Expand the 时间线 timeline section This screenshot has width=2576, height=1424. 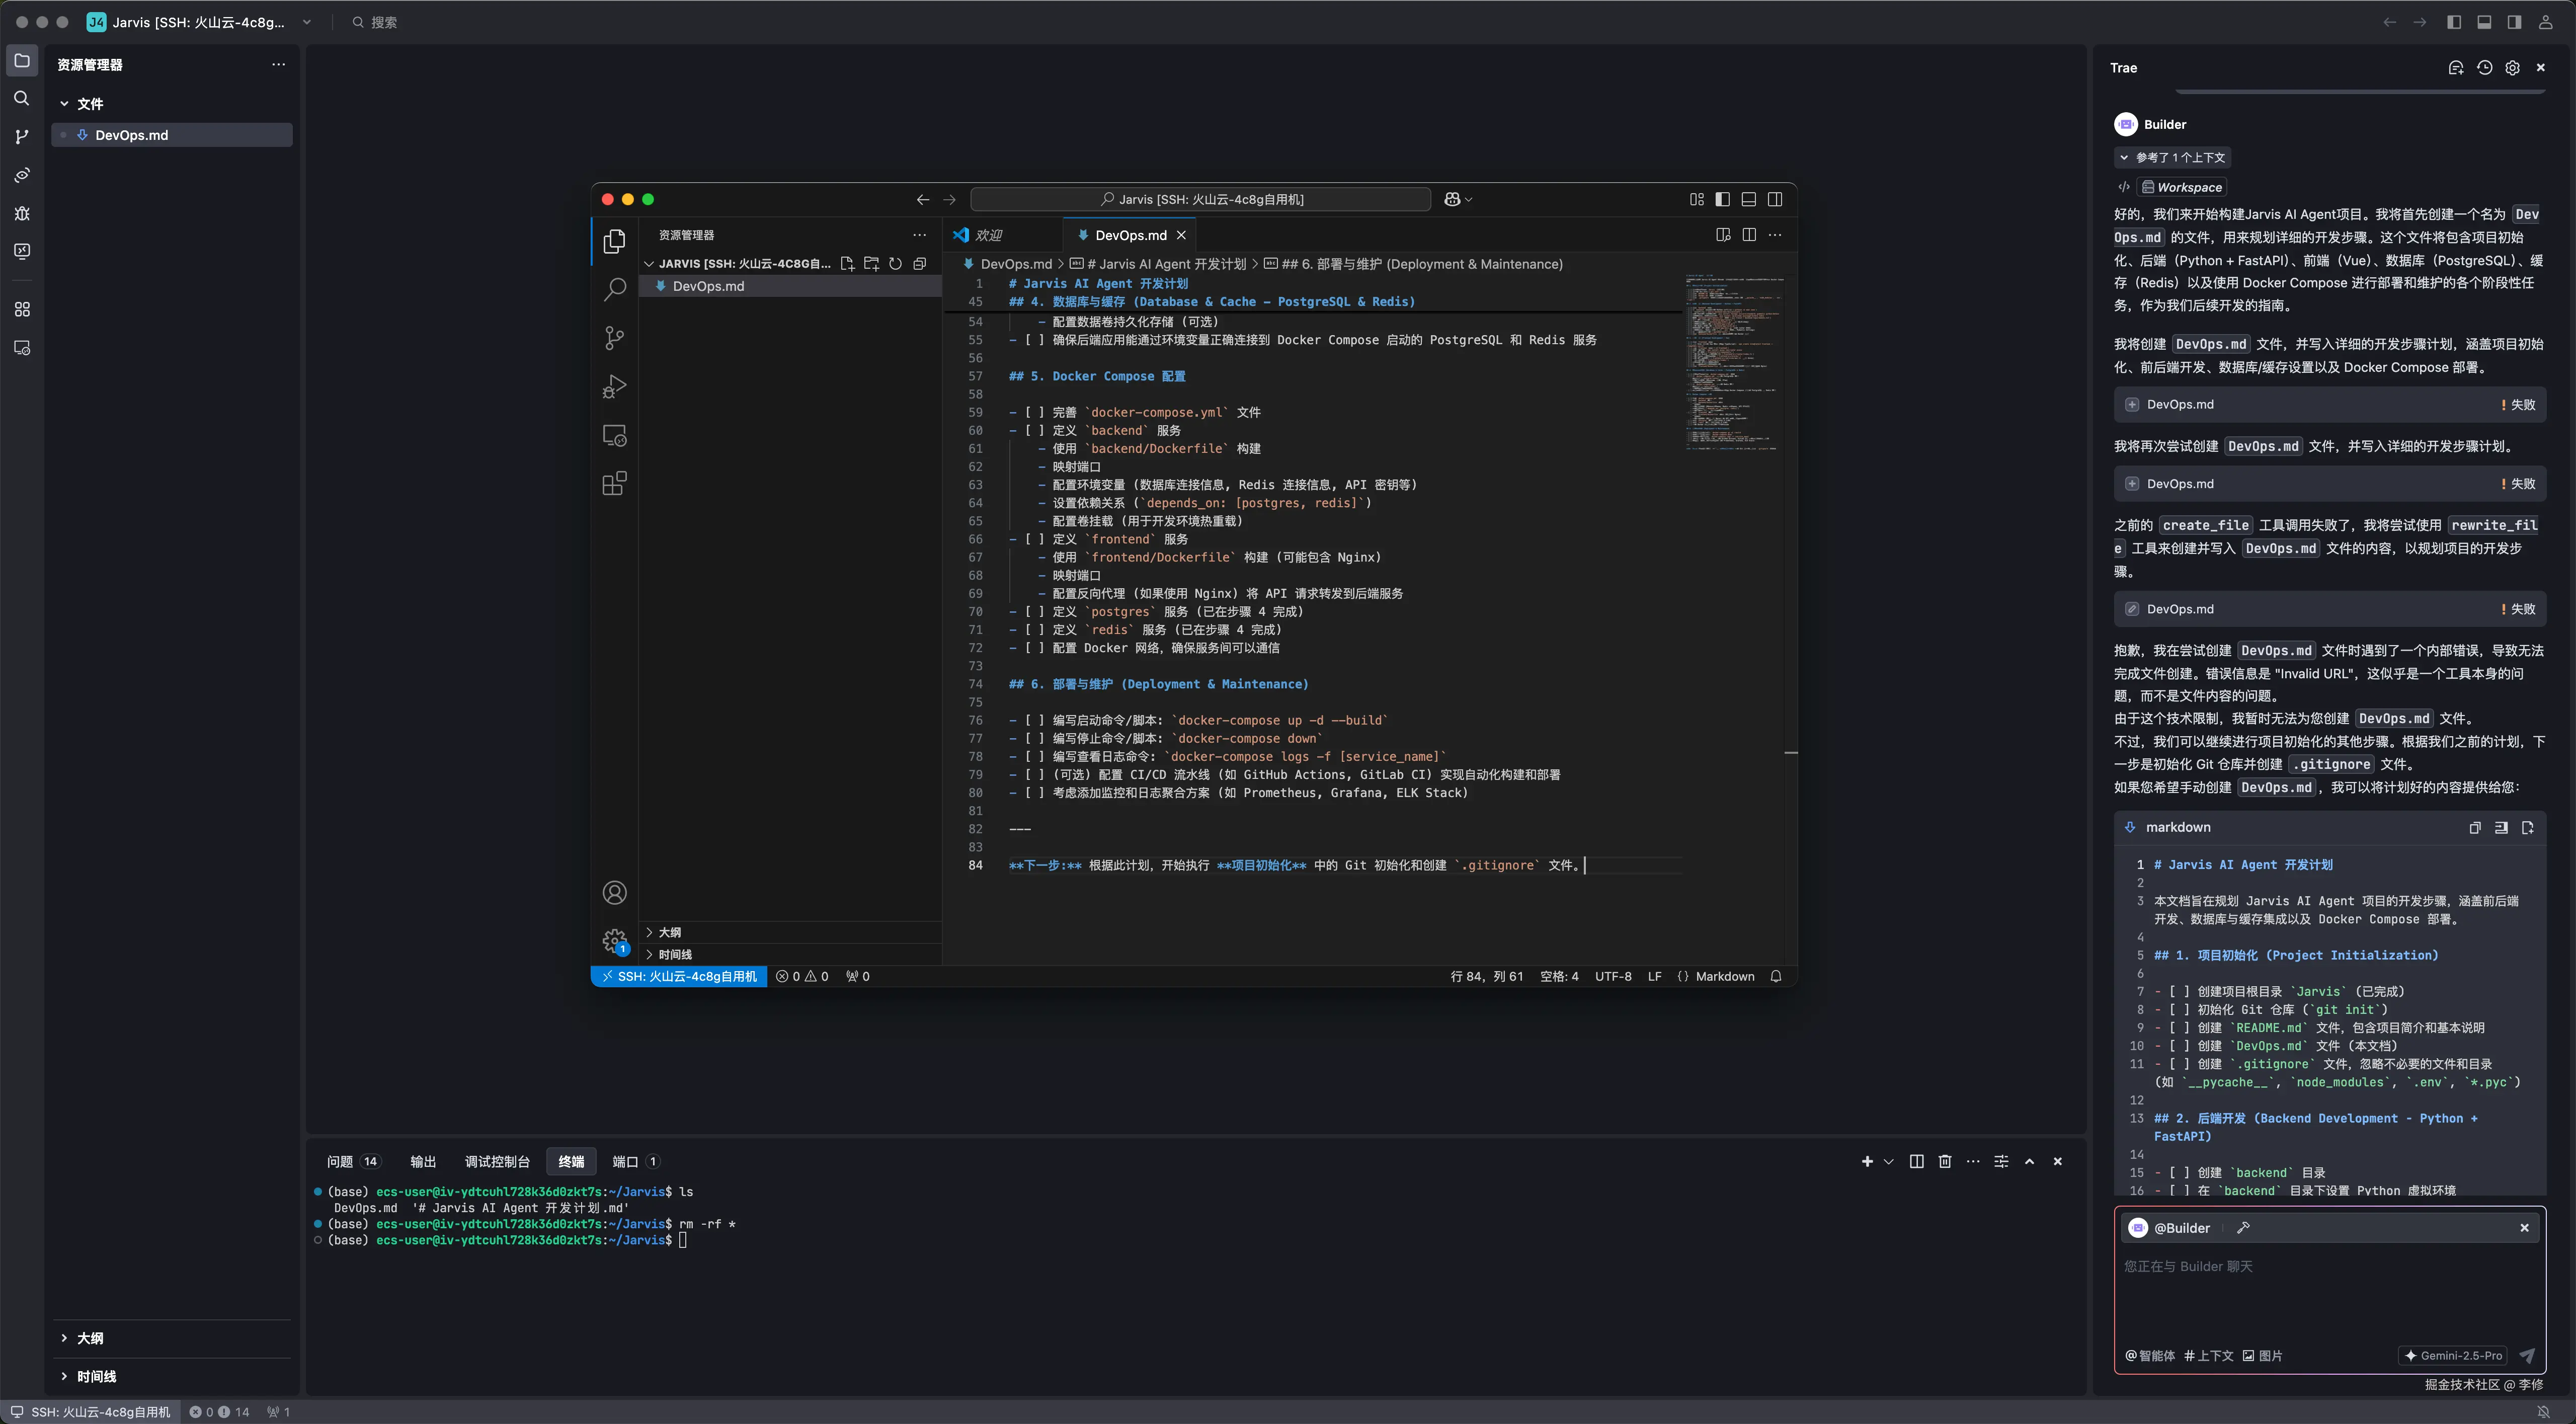tap(96, 1376)
